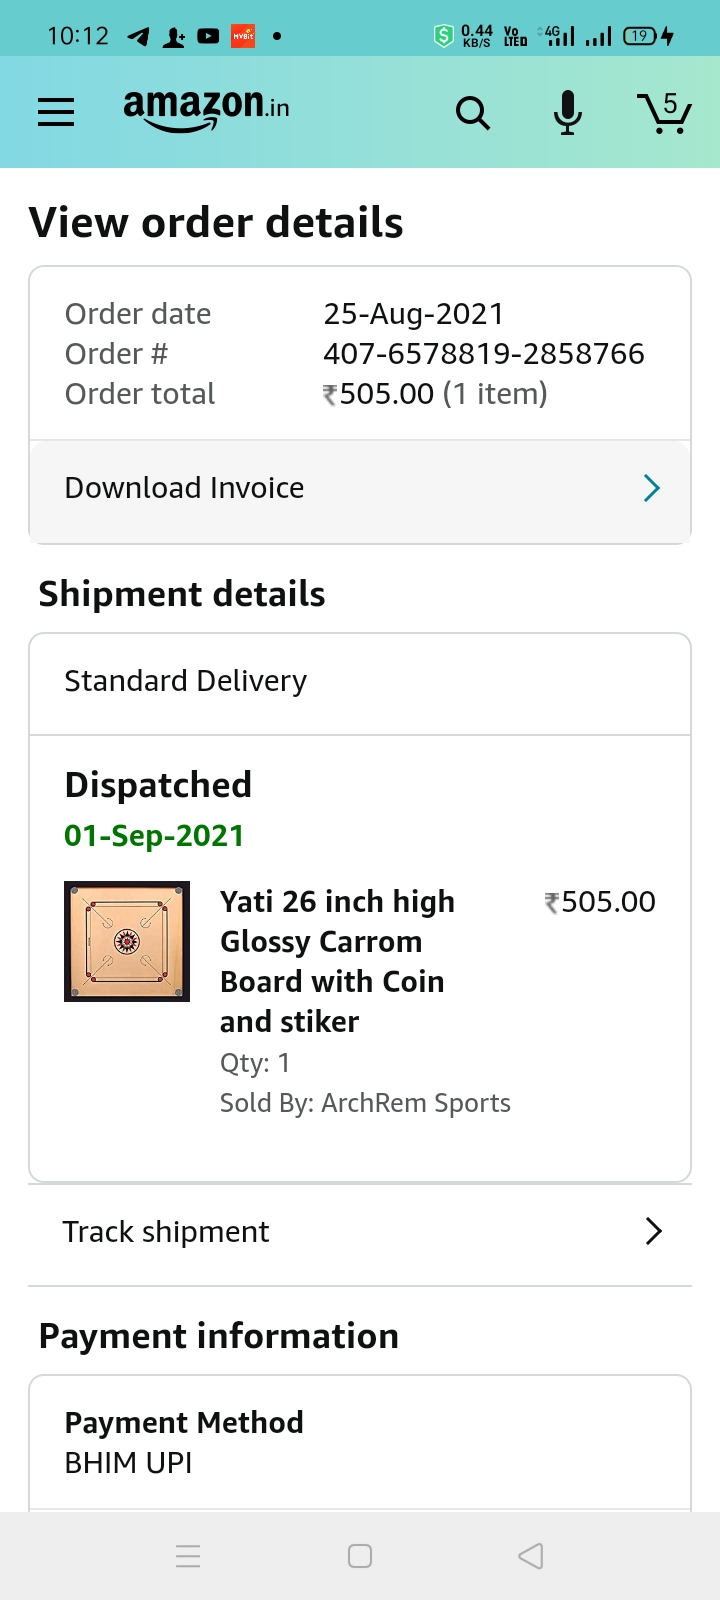This screenshot has width=720, height=1600.
Task: Tap the Standard Delivery shipment header
Action: 186,681
